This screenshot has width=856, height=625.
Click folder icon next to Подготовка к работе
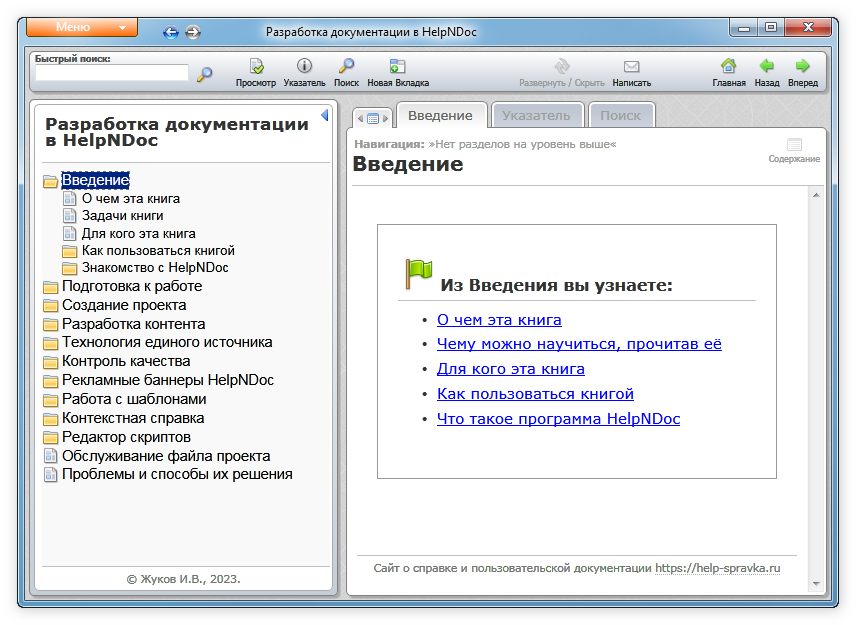pos(50,287)
